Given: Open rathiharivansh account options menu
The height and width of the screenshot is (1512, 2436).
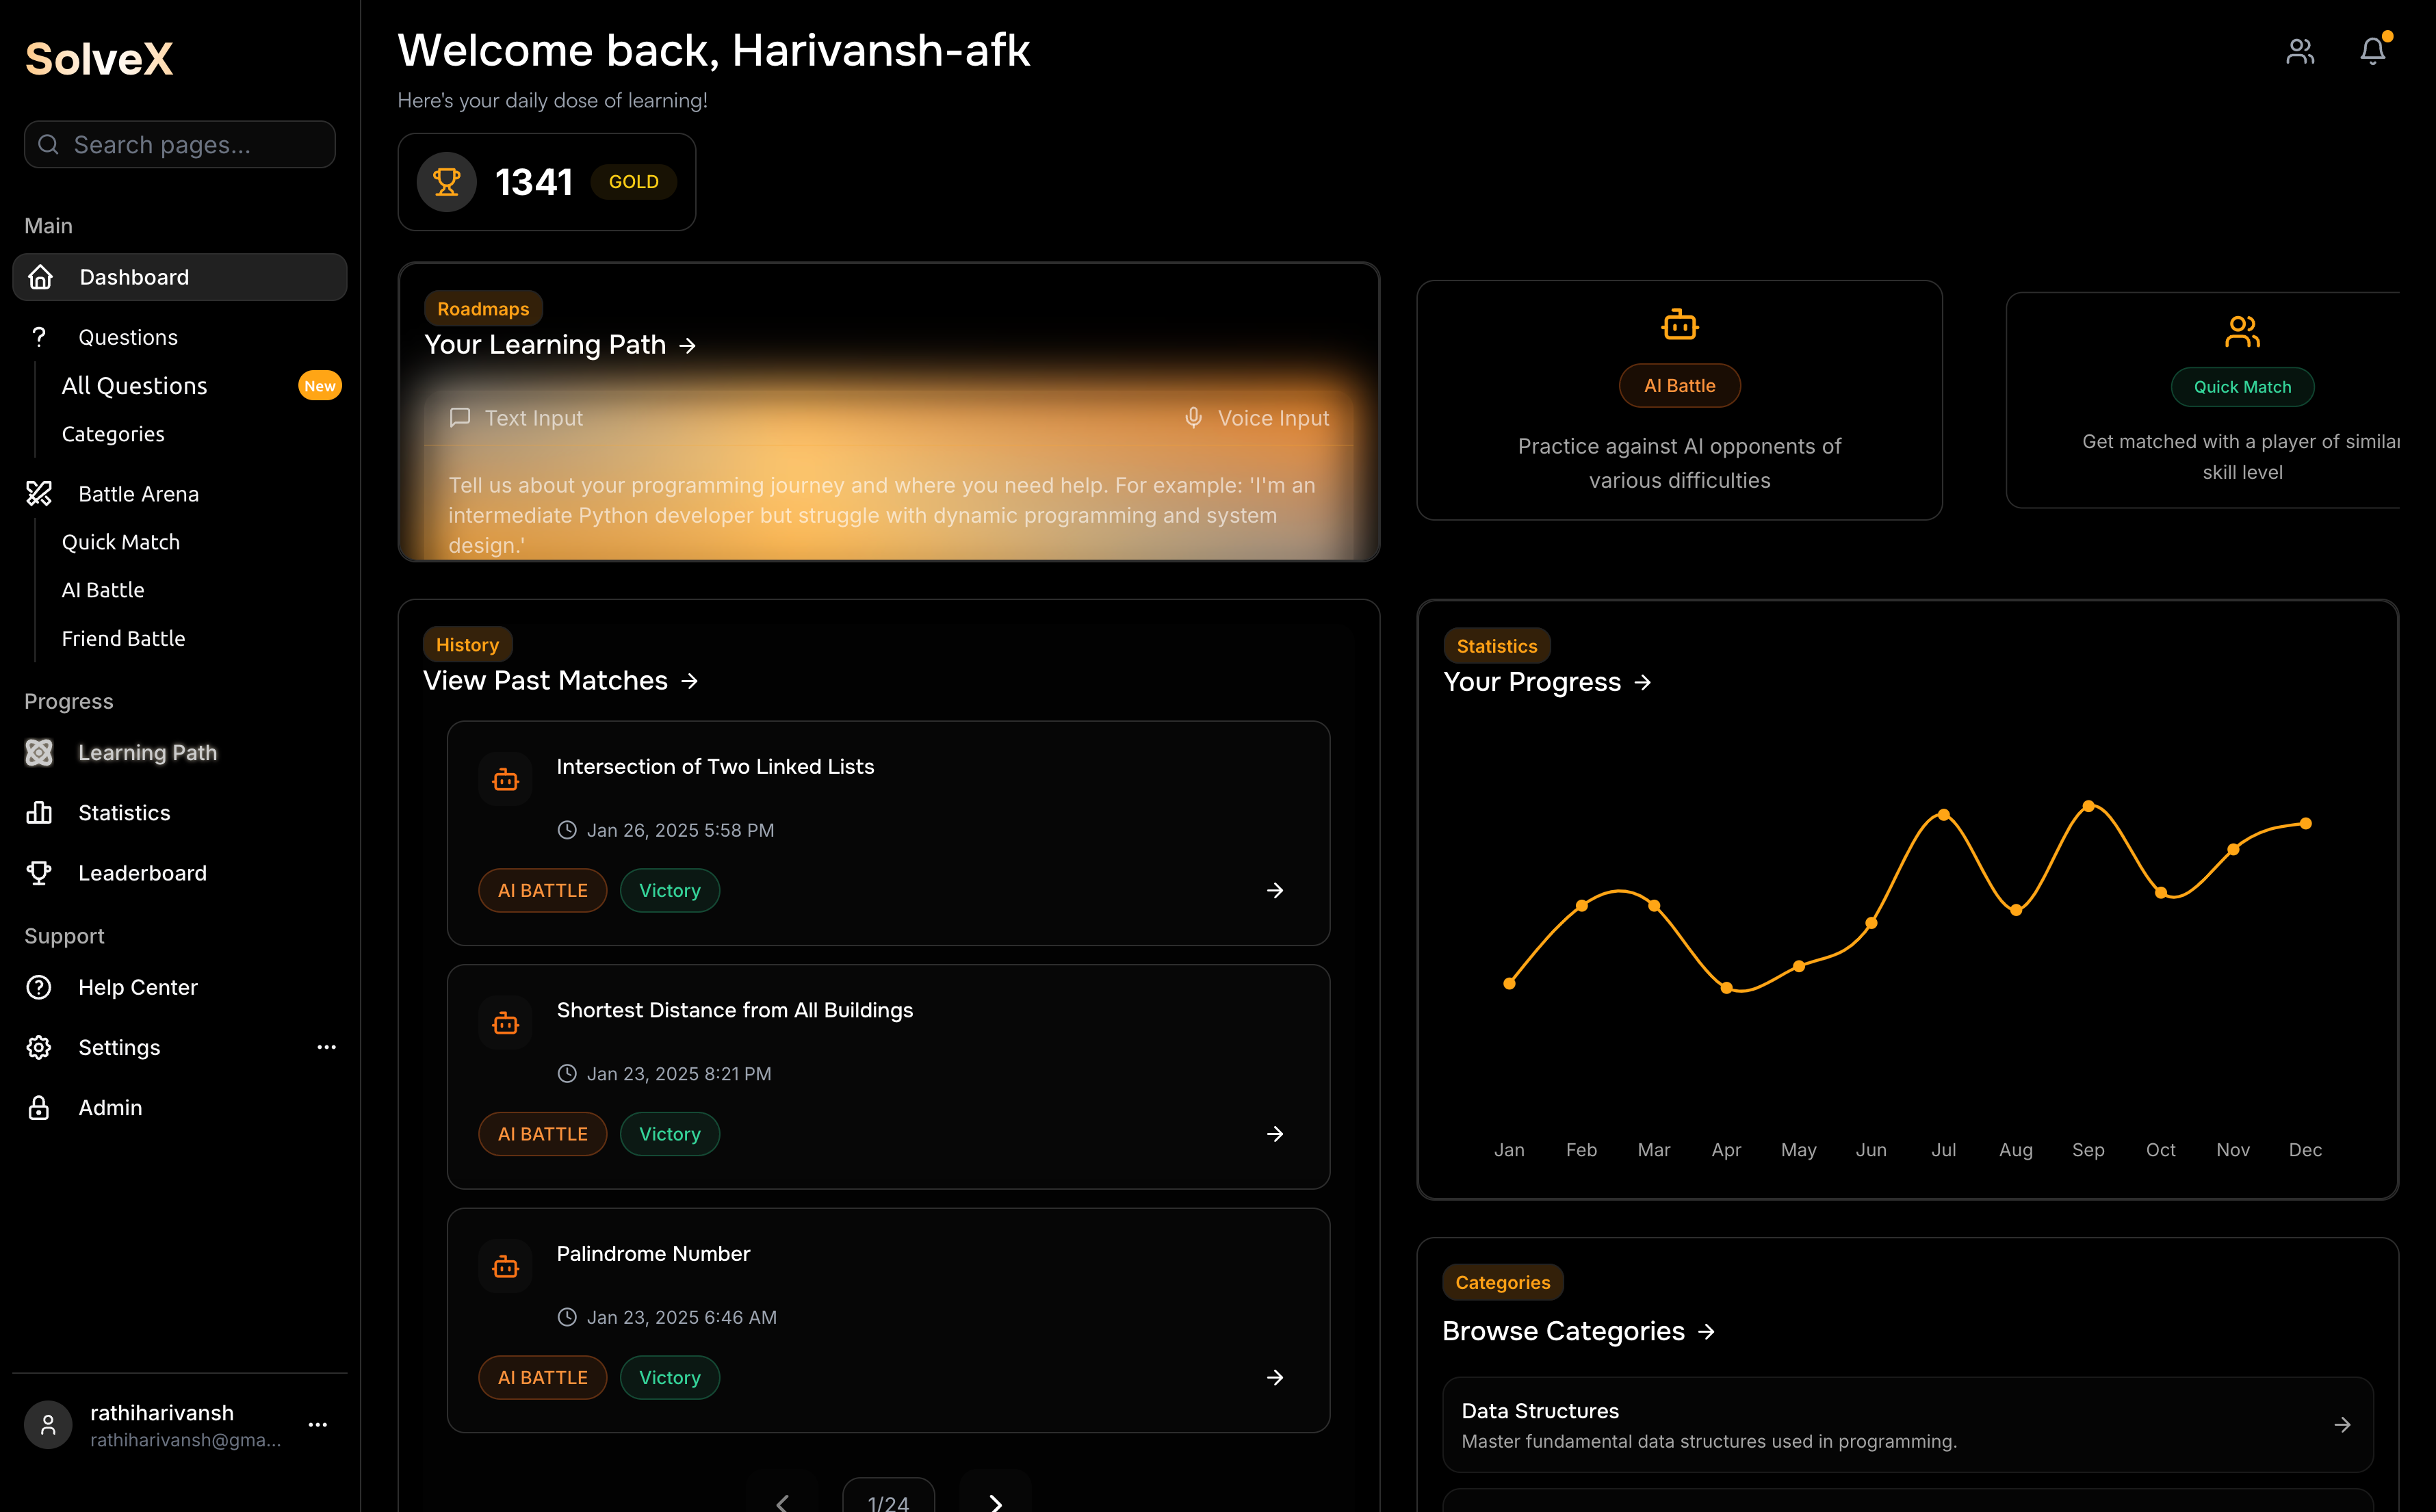Looking at the screenshot, I should (318, 1424).
